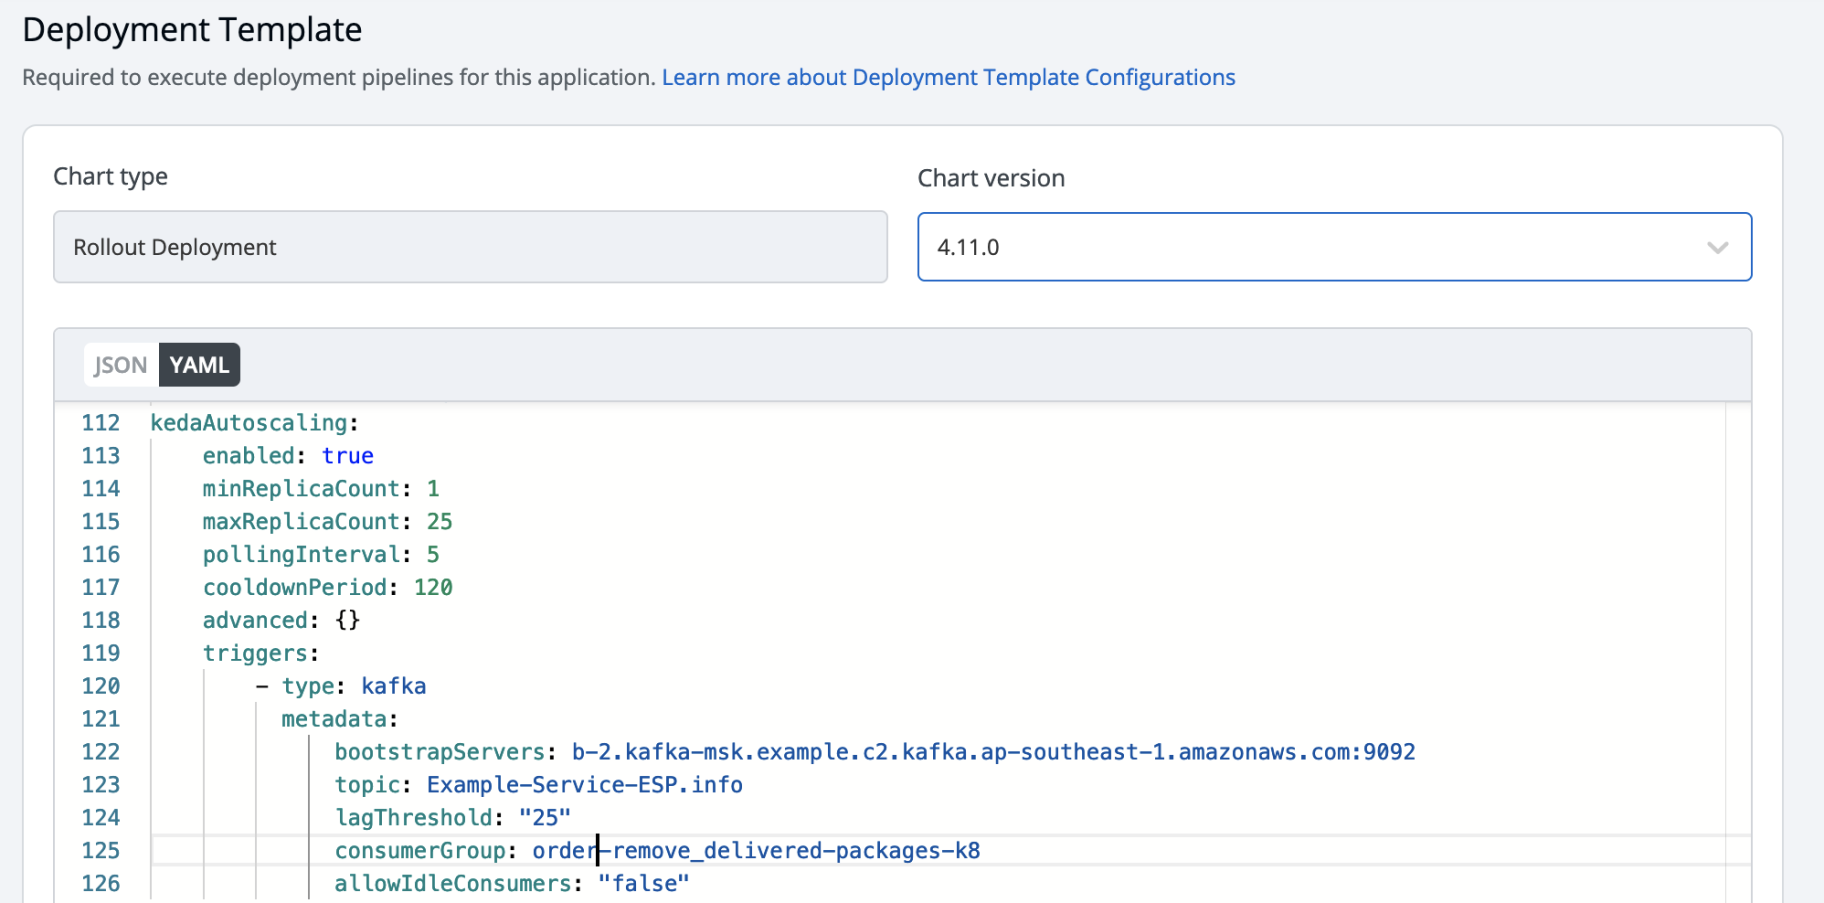The height and width of the screenshot is (903, 1824).
Task: Open the Chart version 4.11.0 dropdown
Action: tap(1334, 247)
